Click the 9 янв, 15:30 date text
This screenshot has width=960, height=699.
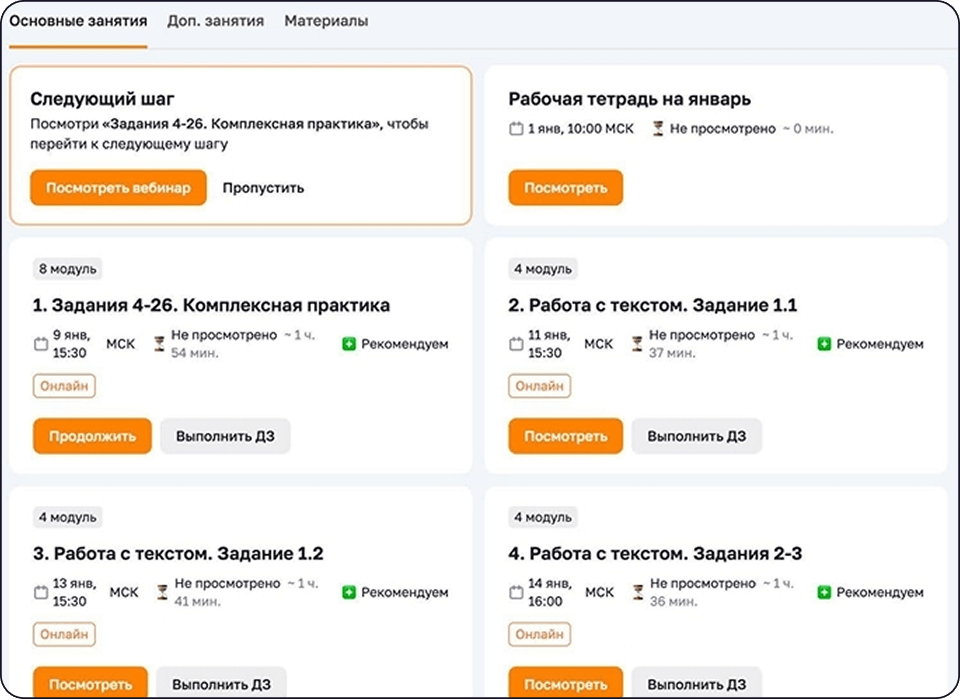coord(72,344)
